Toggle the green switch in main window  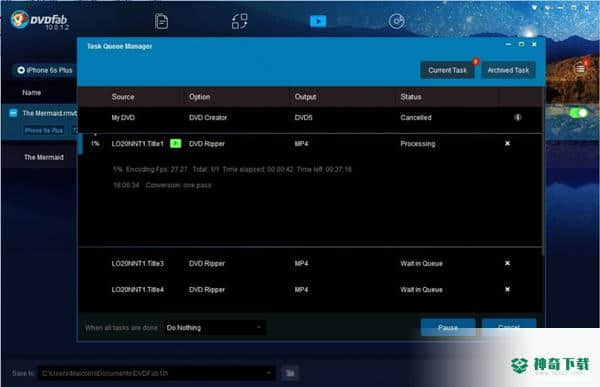pos(578,113)
